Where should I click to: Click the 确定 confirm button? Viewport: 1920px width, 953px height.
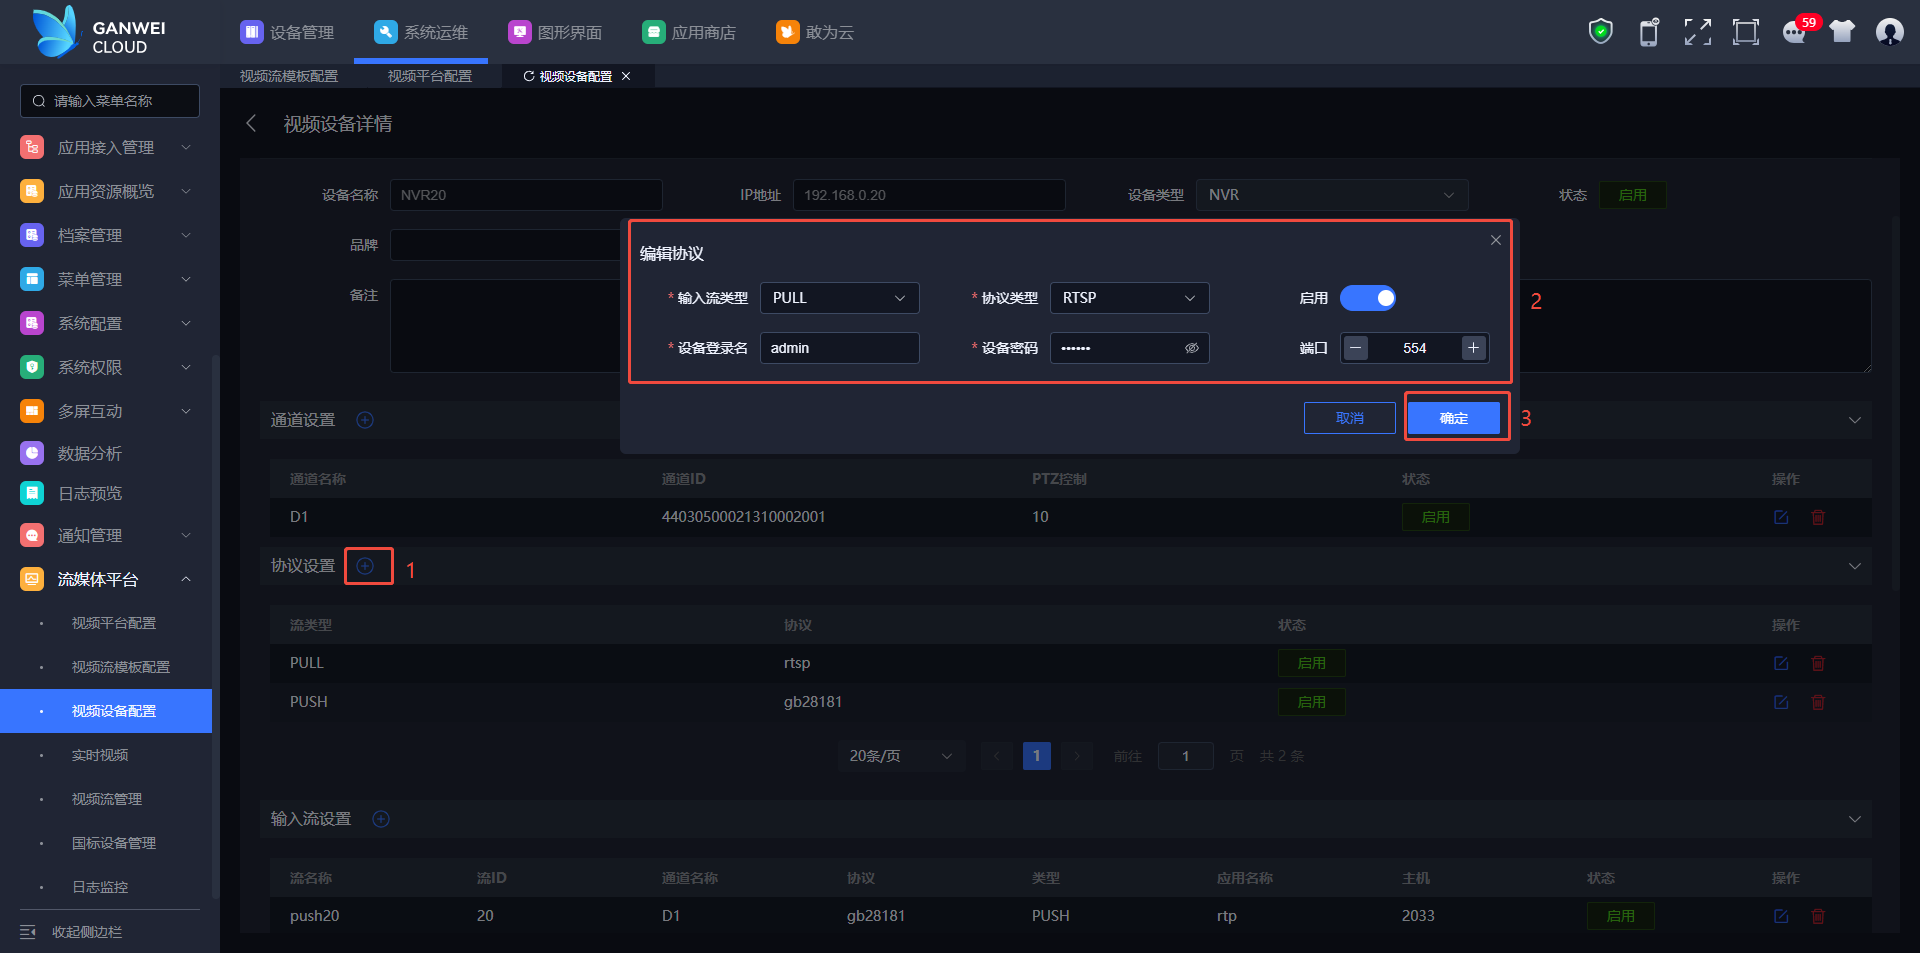[1453, 418]
